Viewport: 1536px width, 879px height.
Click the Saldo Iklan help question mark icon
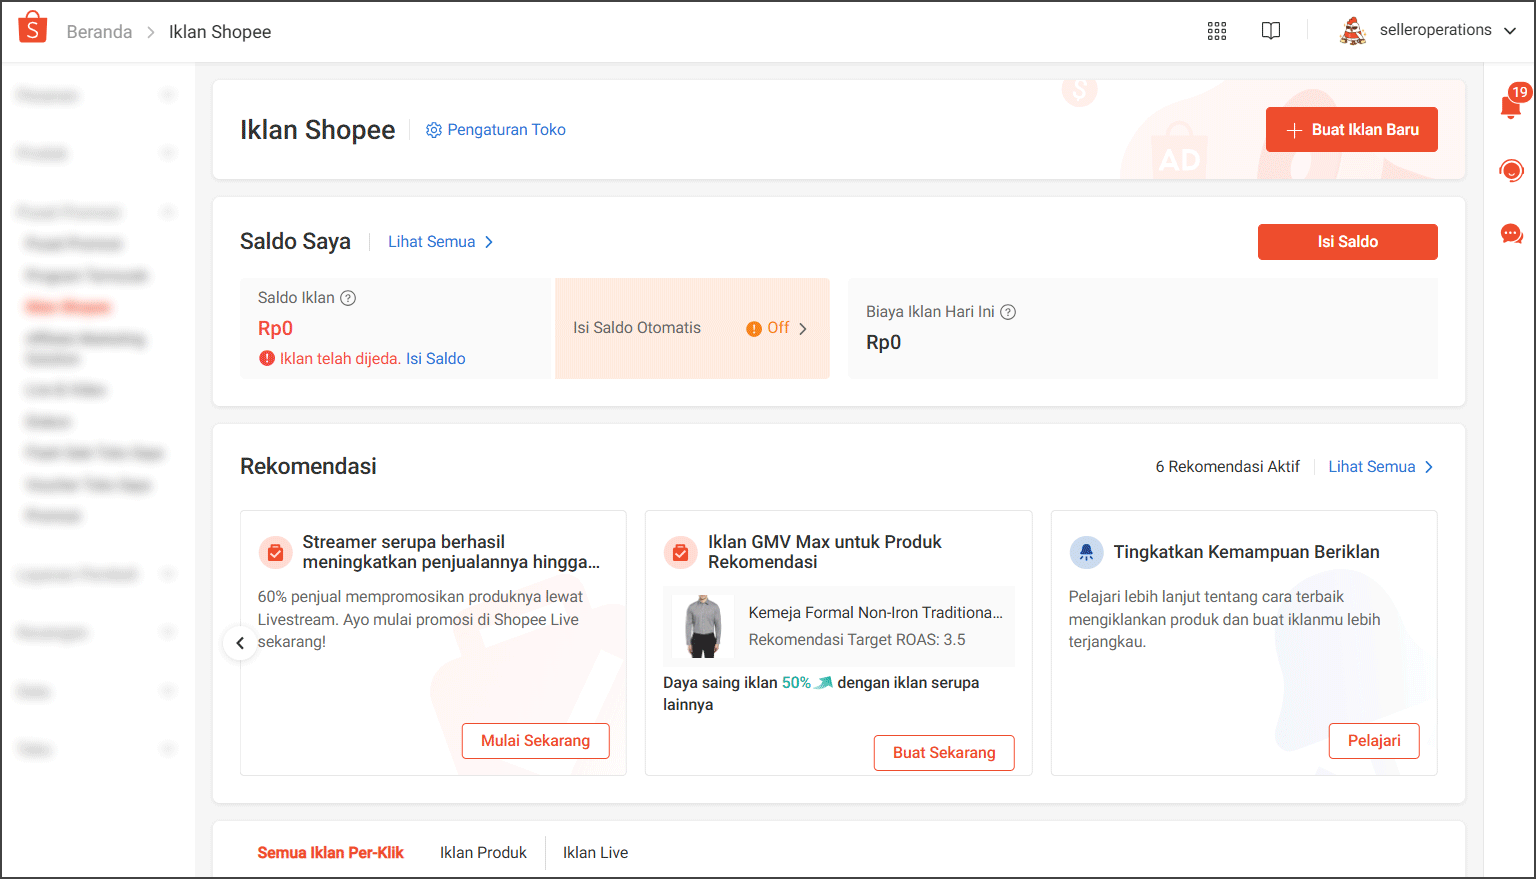tap(346, 297)
